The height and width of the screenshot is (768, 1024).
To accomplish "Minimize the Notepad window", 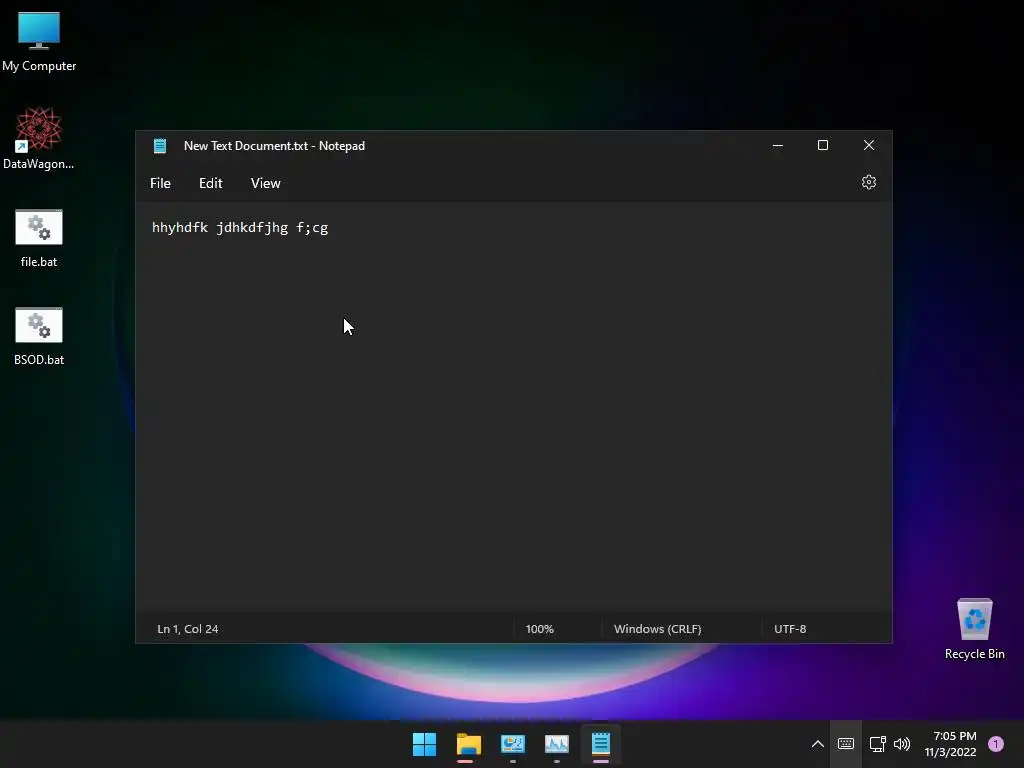I will click(778, 146).
